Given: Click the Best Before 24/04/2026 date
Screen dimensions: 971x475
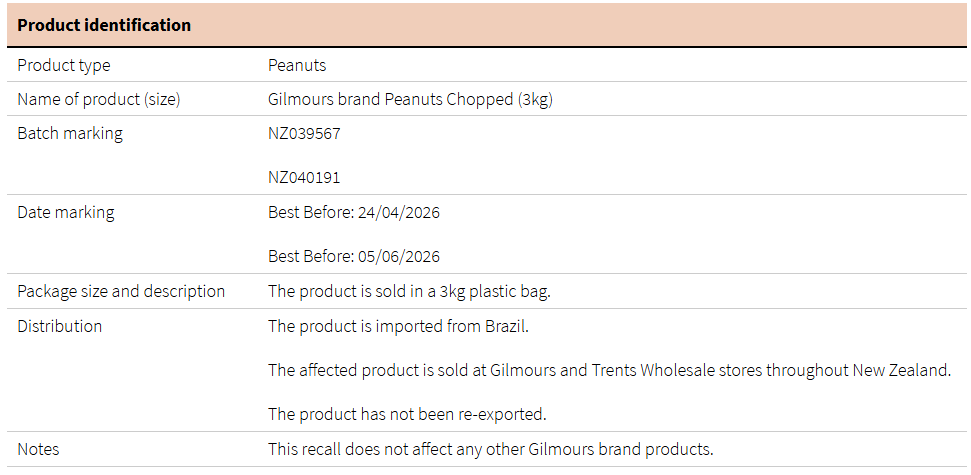Looking at the screenshot, I should click(x=354, y=212).
